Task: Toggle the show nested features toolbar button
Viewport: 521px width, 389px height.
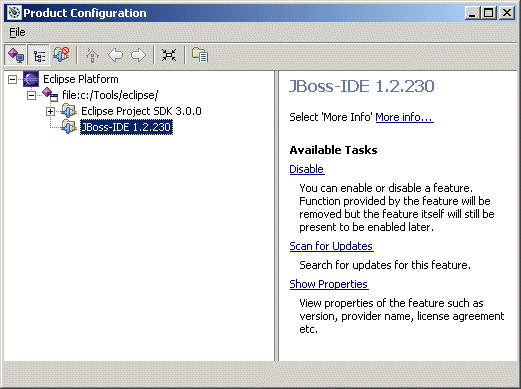Action: pos(39,55)
